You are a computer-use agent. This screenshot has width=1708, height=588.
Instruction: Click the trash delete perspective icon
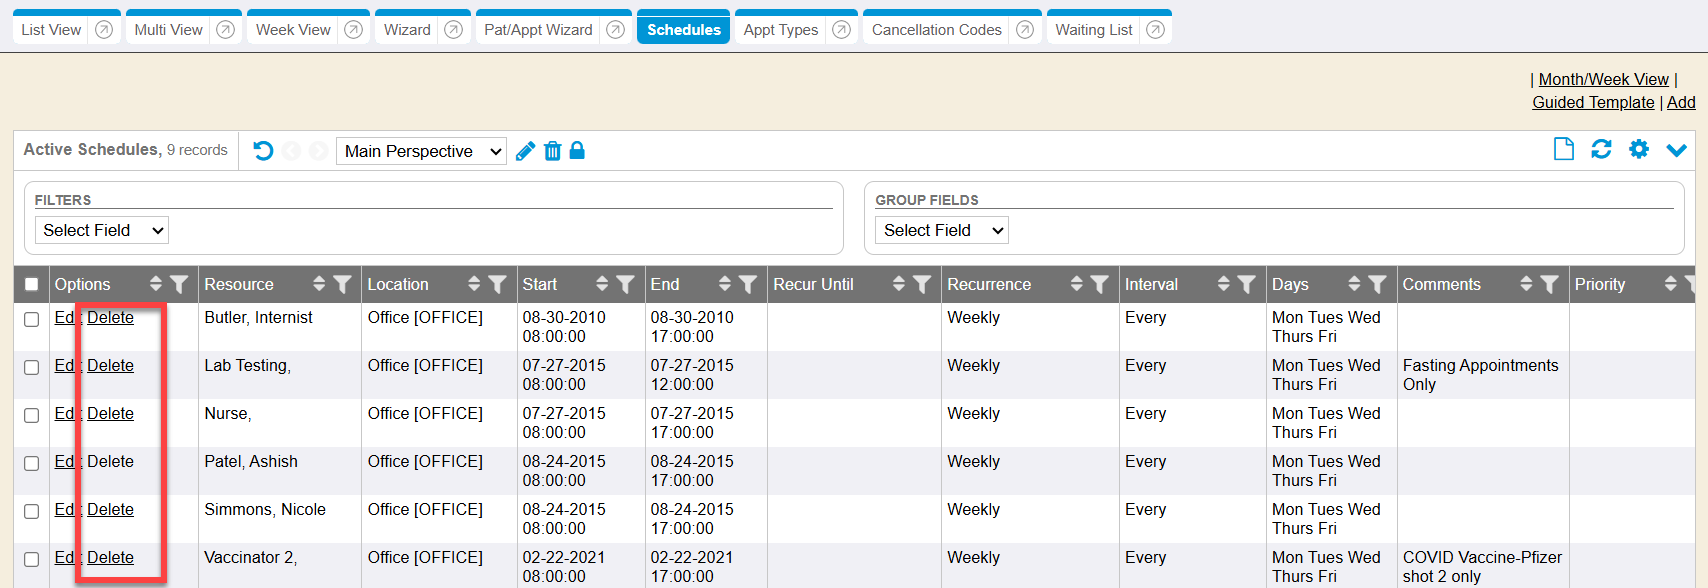(552, 151)
